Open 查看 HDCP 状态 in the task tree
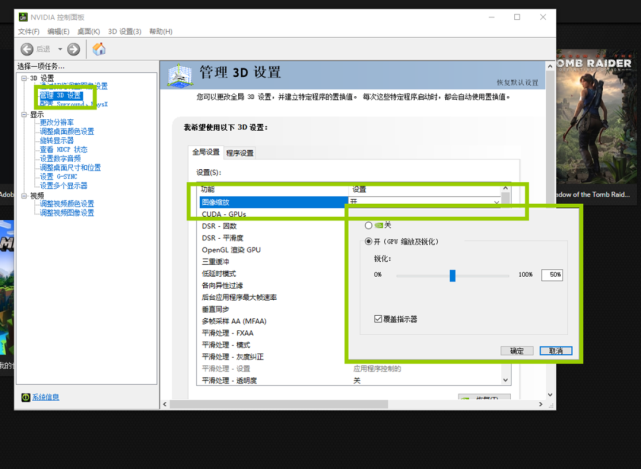 click(63, 149)
